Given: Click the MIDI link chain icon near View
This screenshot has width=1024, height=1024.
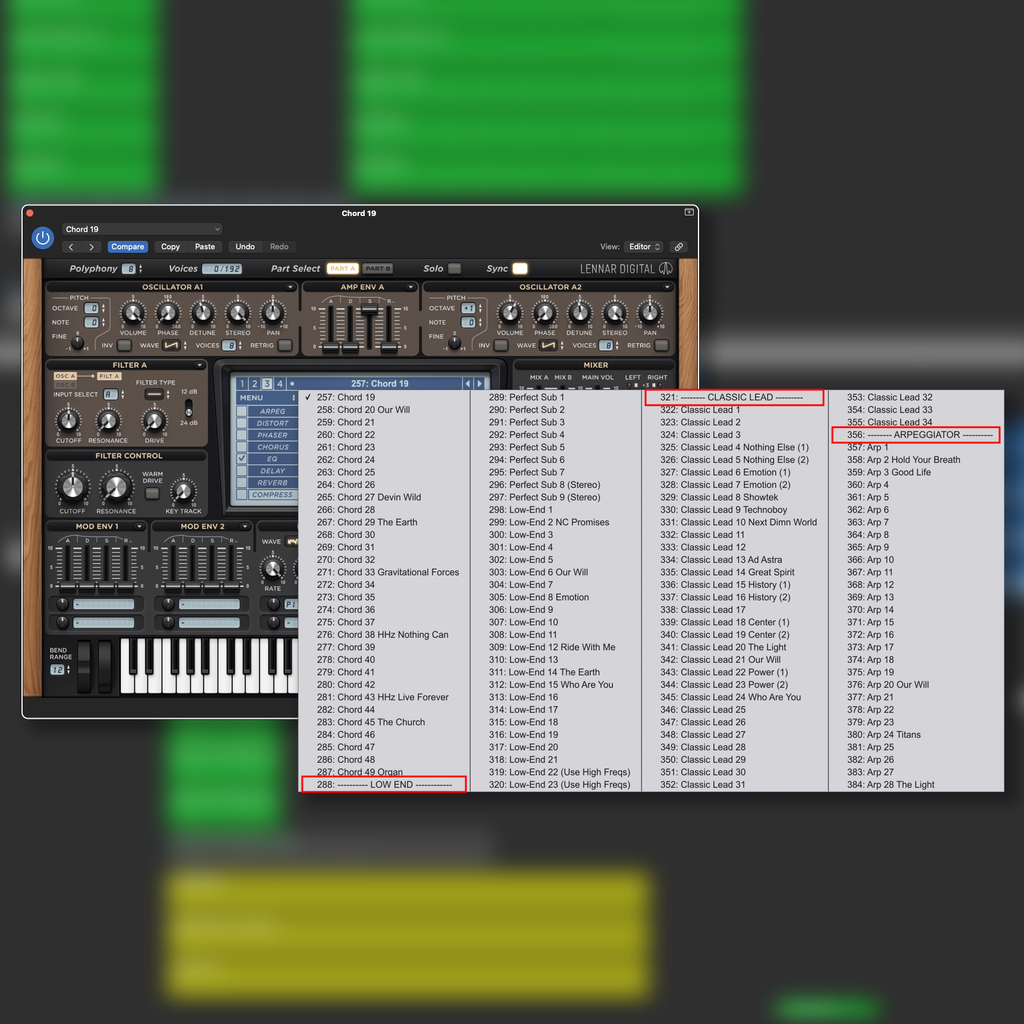Looking at the screenshot, I should coord(679,246).
